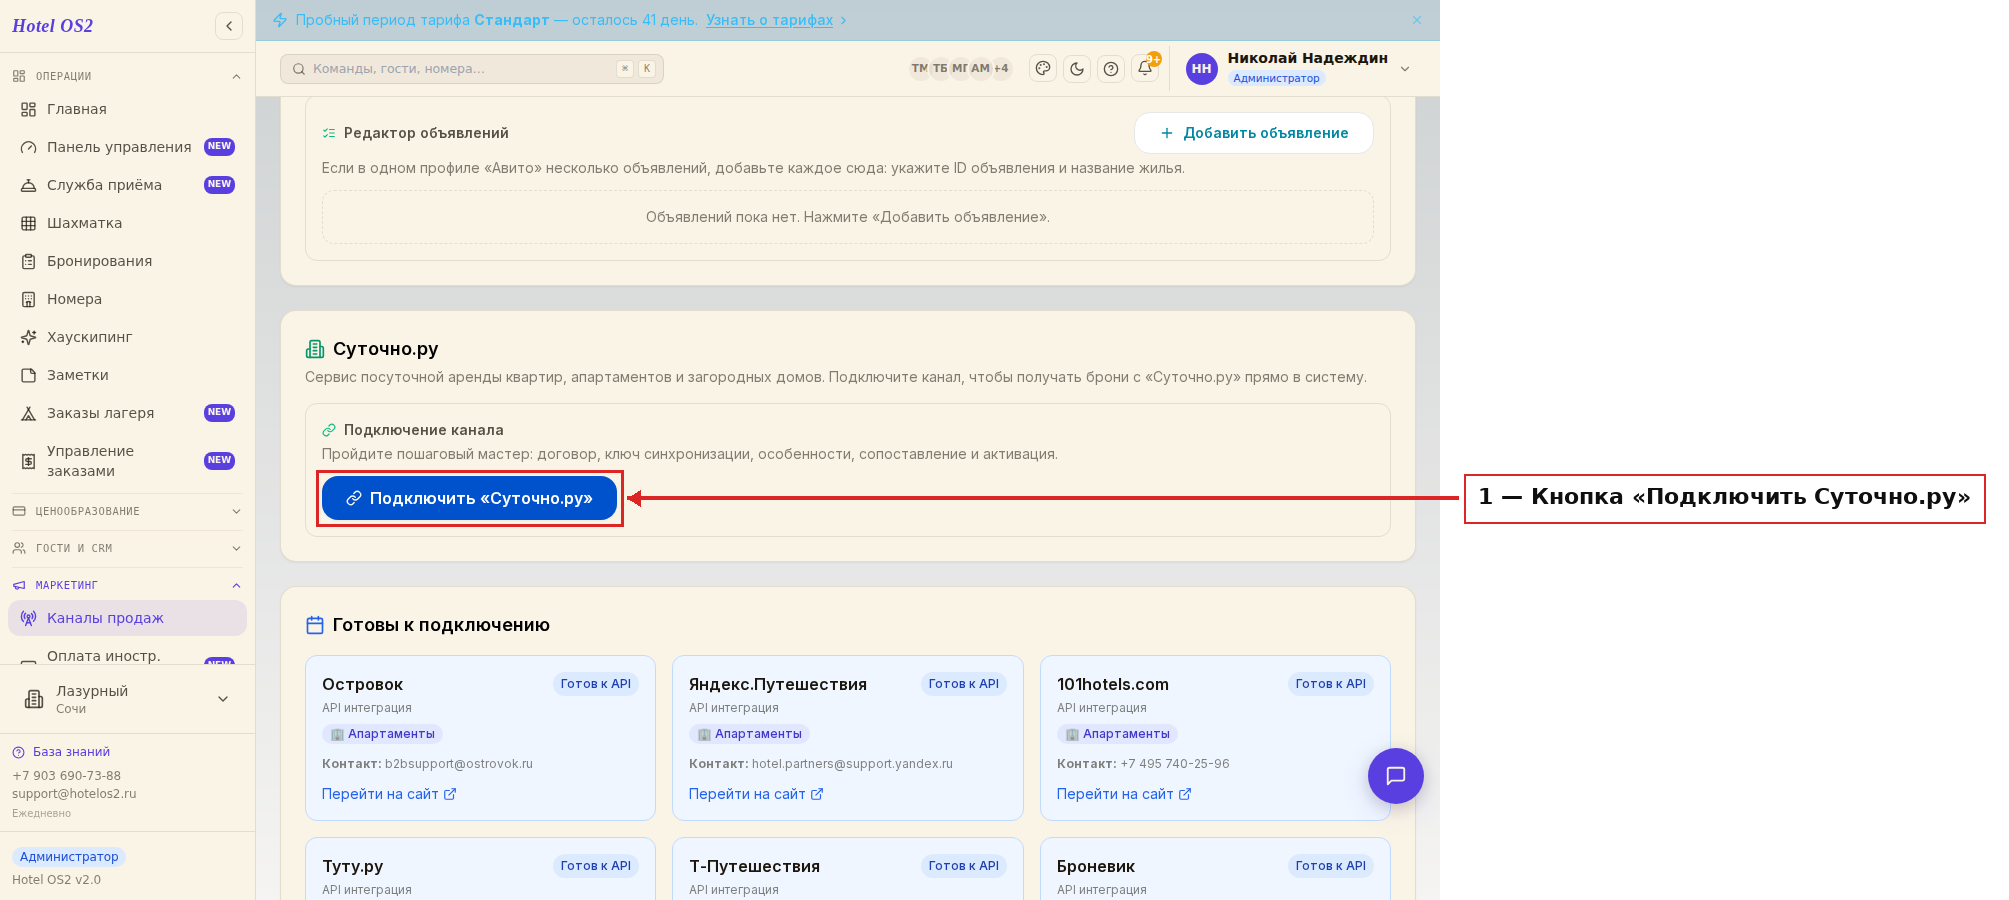Collapse the ОПЕРАЦИИ section
Viewport: 2009px width, 900px height.
point(127,76)
